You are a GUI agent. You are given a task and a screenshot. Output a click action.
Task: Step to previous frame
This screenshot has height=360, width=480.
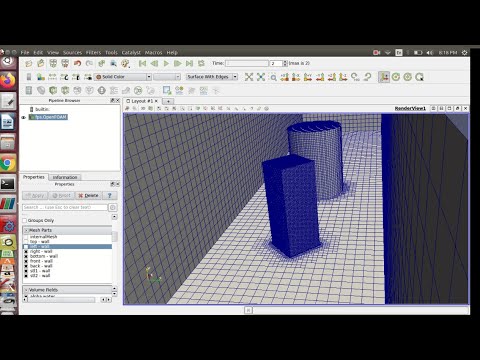click(x=154, y=63)
